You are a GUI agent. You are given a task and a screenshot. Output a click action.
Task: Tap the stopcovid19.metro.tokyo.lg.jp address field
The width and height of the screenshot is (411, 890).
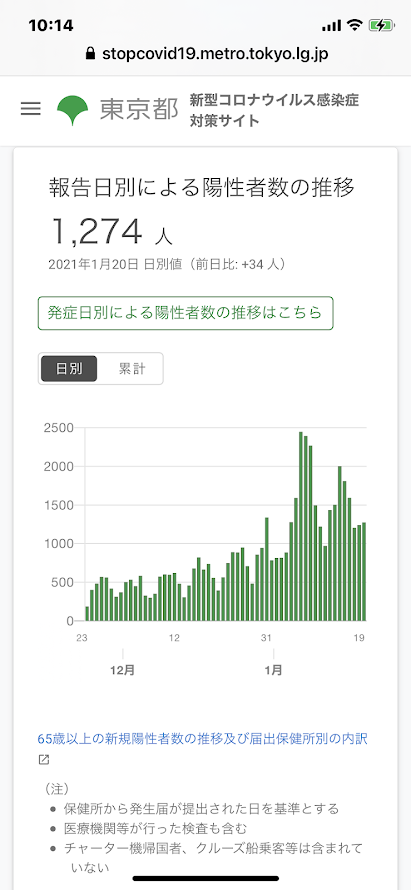[x=206, y=54]
